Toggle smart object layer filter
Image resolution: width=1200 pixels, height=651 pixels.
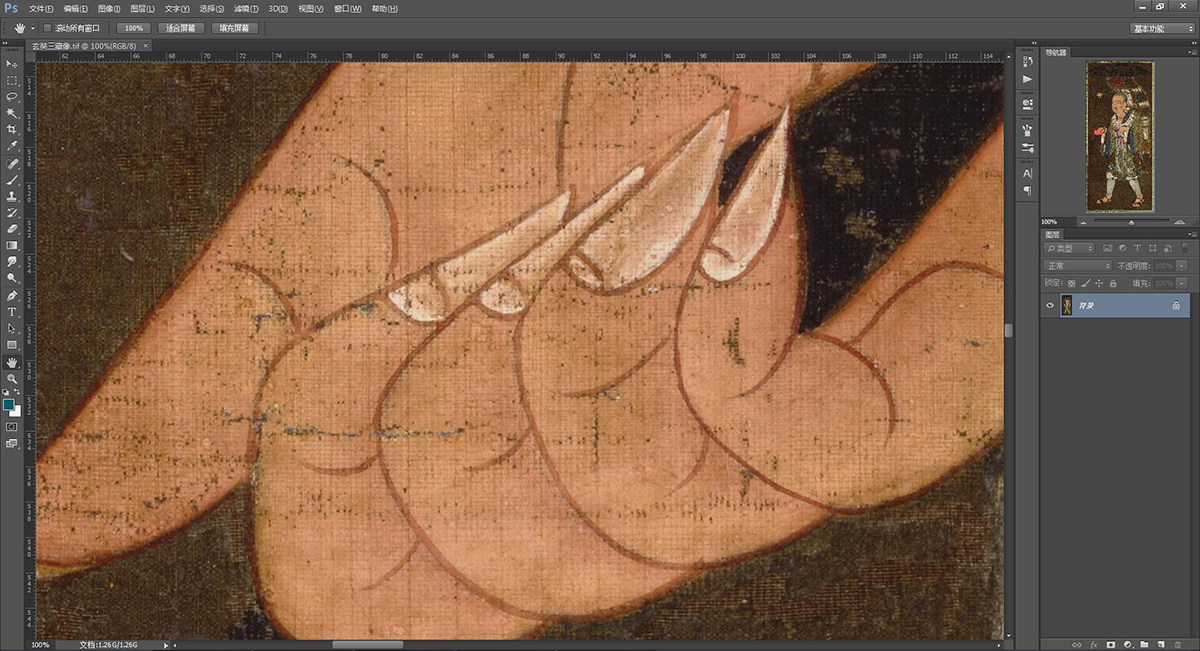(x=1168, y=248)
